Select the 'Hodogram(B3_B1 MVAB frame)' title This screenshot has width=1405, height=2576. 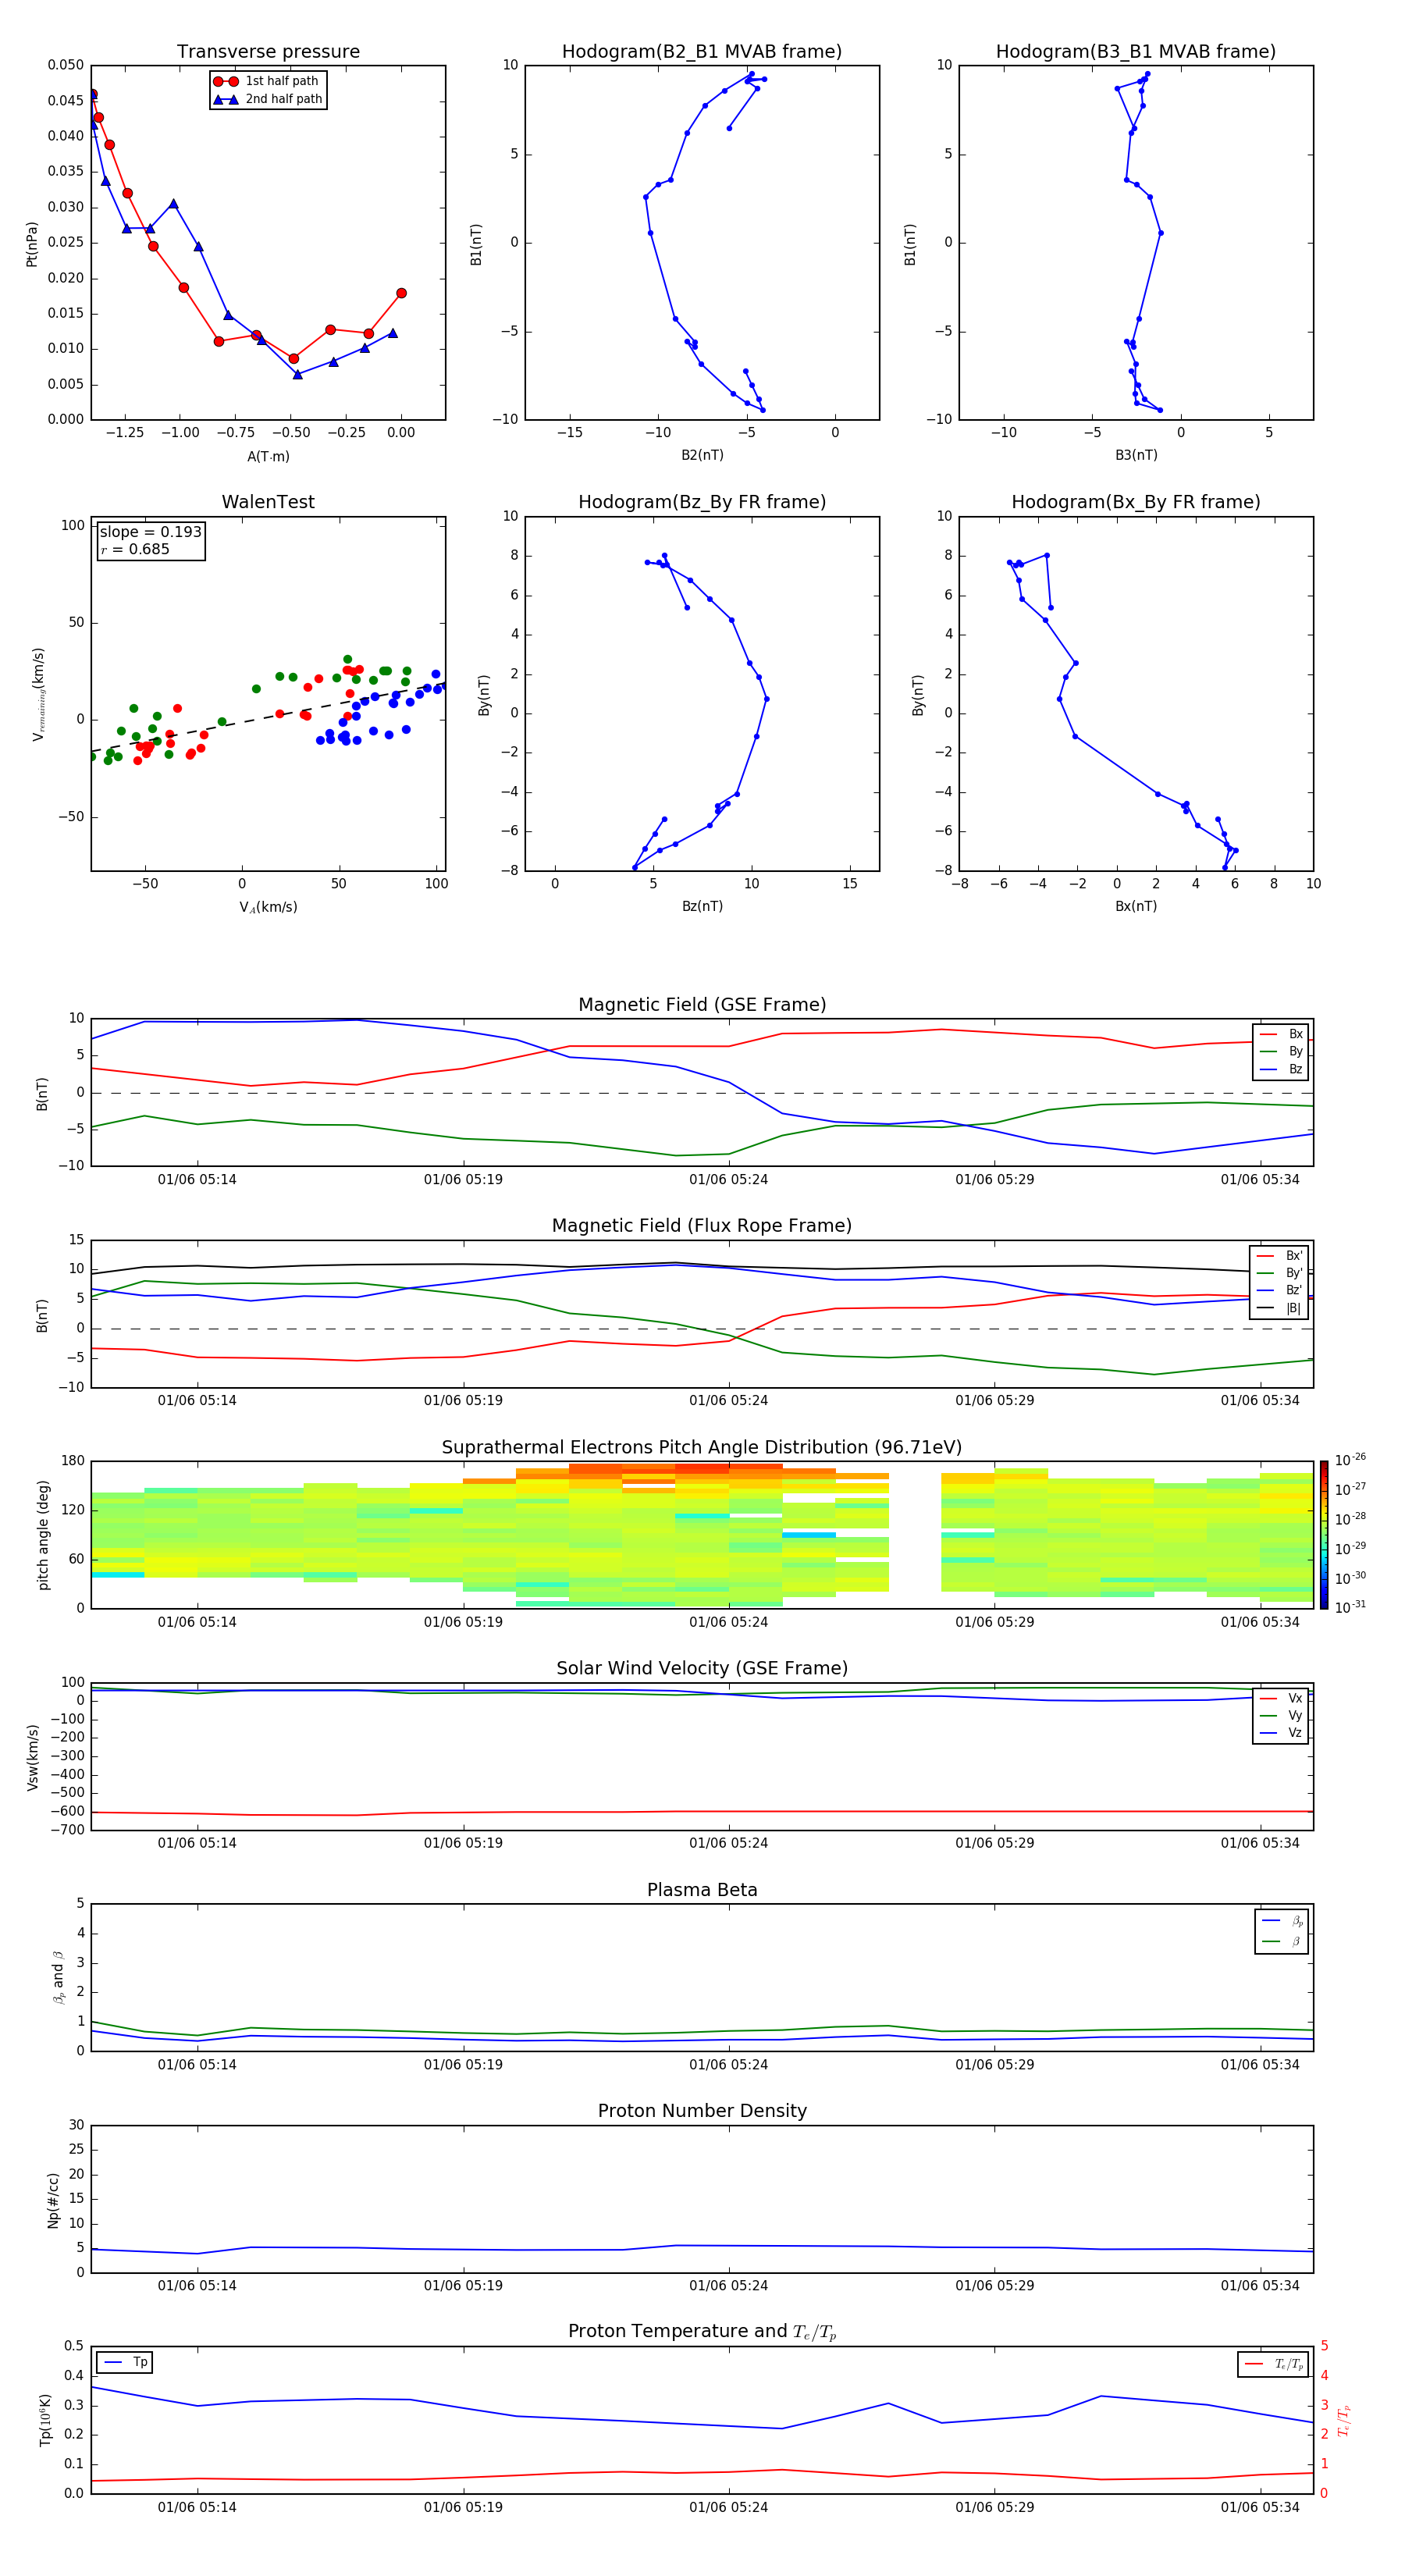(x=1136, y=52)
